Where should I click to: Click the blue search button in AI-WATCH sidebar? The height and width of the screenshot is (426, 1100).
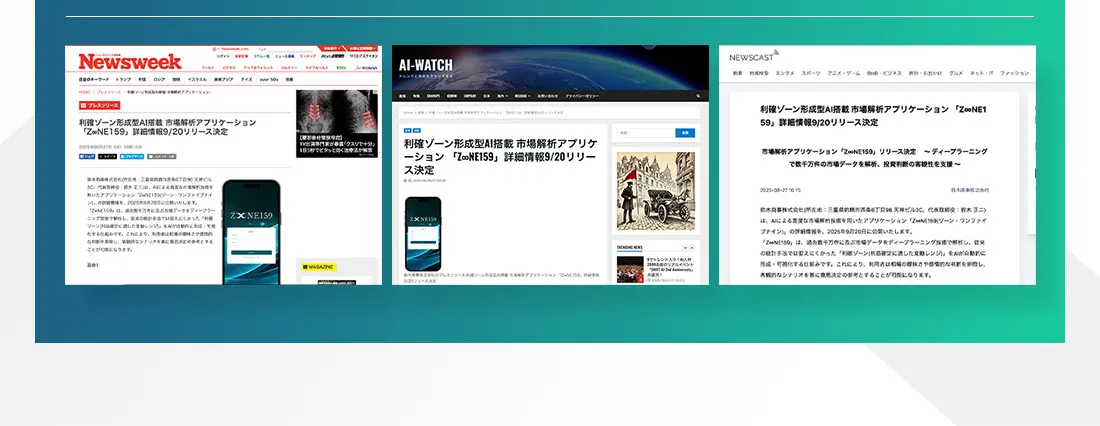[685, 133]
